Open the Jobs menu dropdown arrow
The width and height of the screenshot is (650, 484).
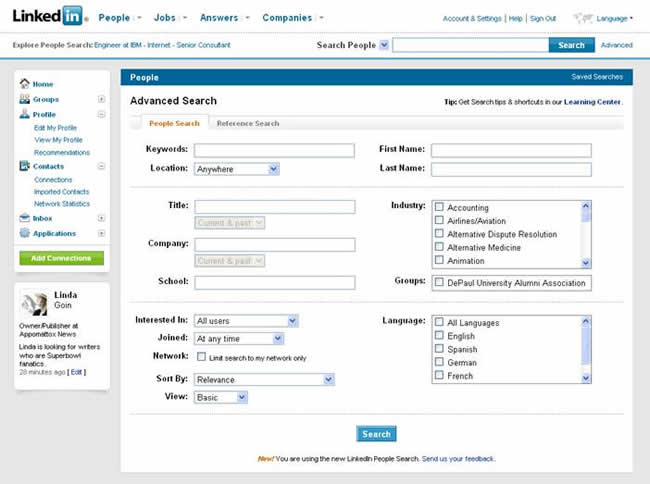[x=185, y=18]
